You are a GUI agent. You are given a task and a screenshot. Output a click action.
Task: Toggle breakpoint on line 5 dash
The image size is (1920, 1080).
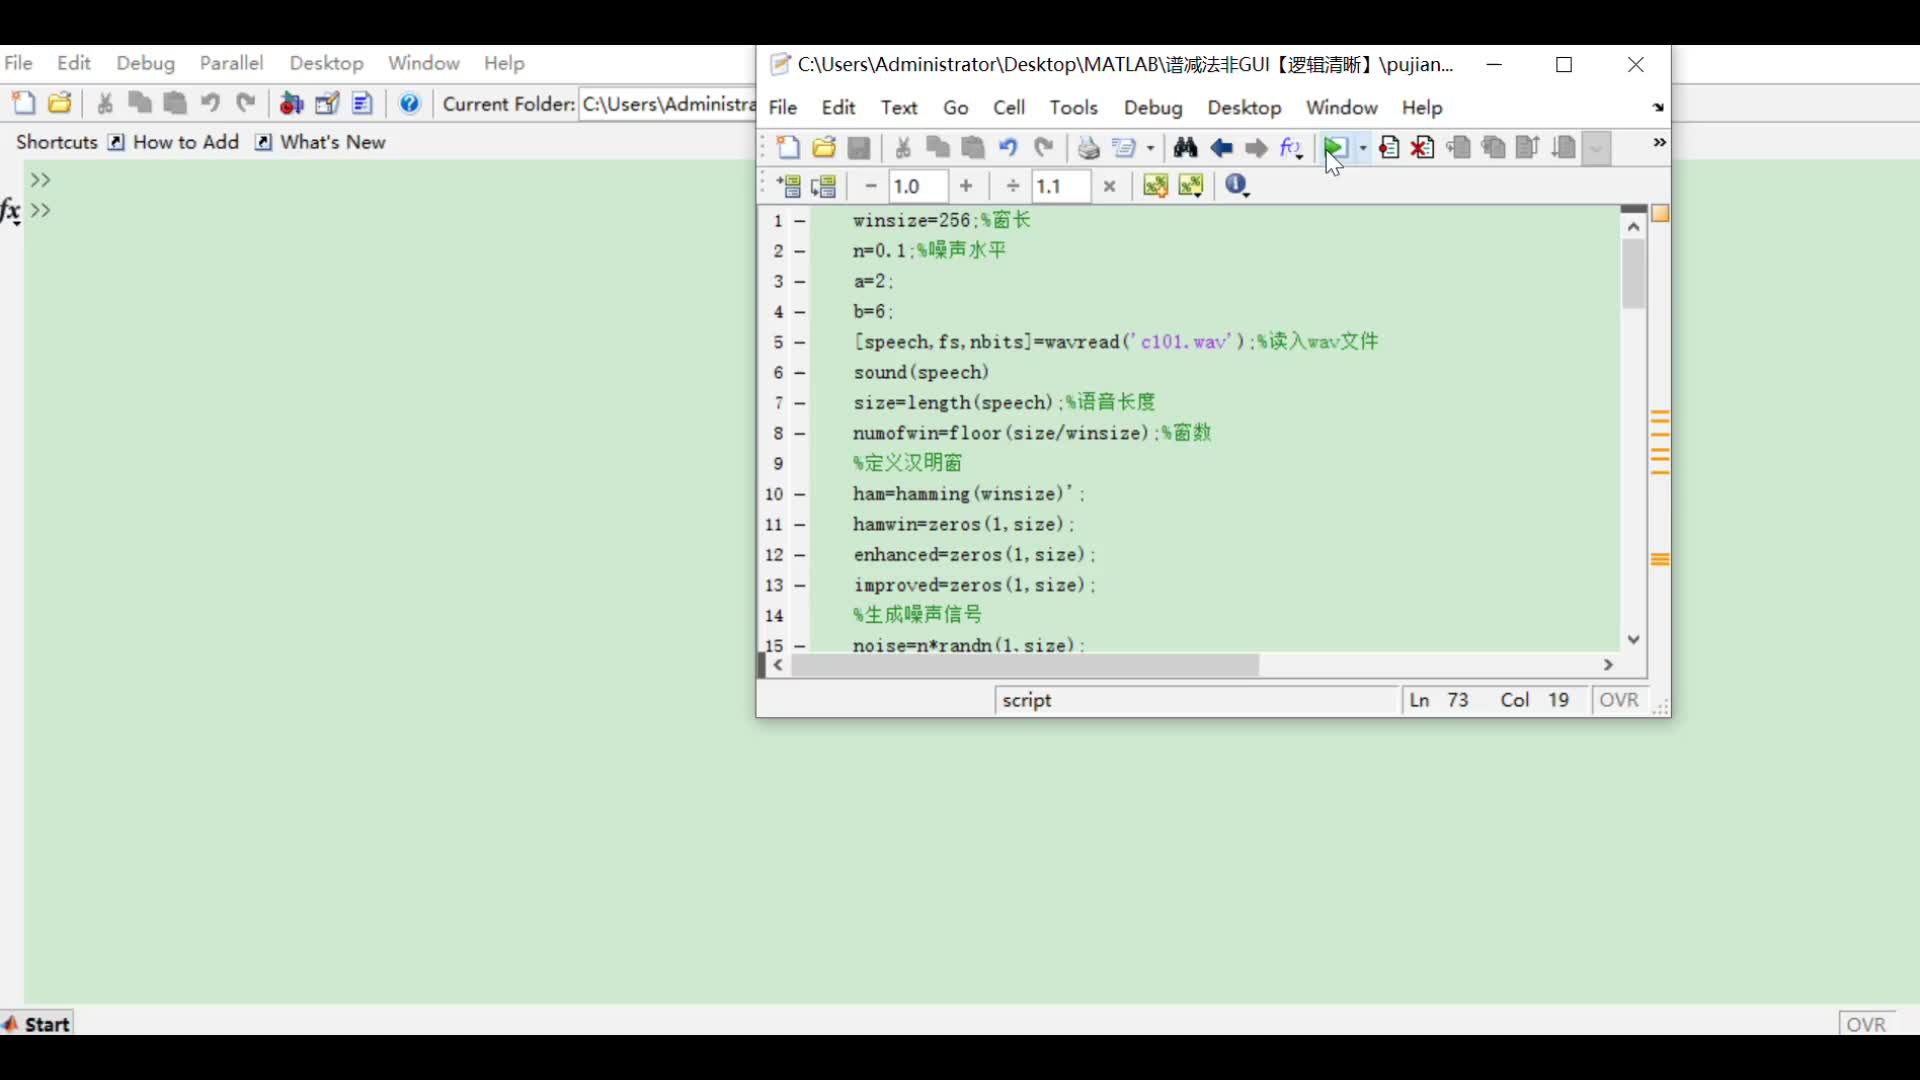point(800,343)
